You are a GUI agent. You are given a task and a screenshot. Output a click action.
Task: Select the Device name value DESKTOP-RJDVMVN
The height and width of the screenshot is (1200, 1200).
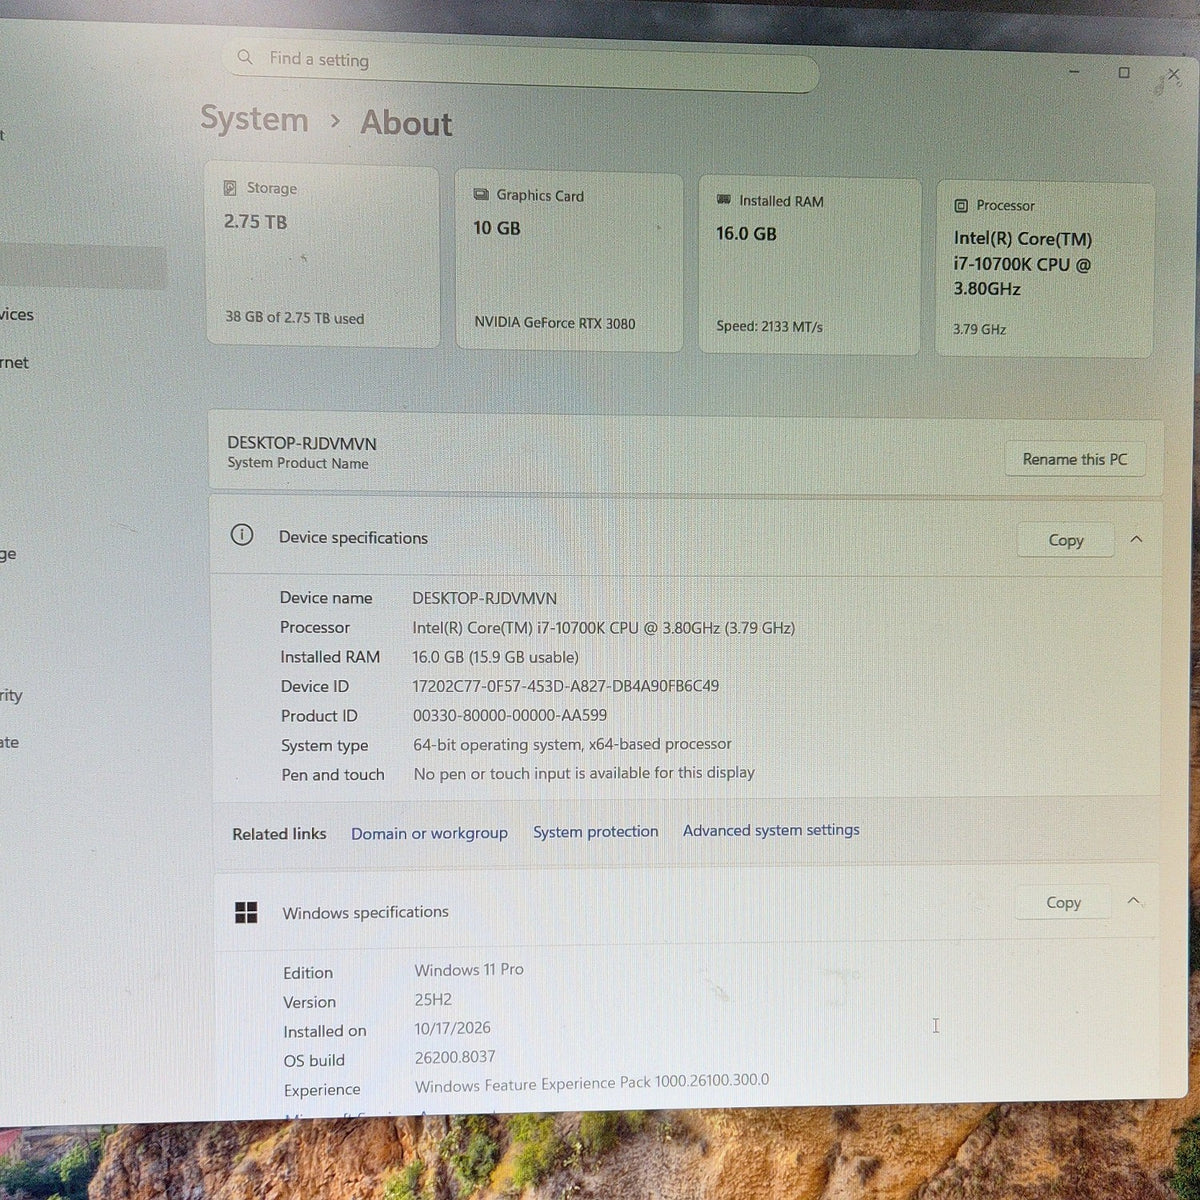485,598
